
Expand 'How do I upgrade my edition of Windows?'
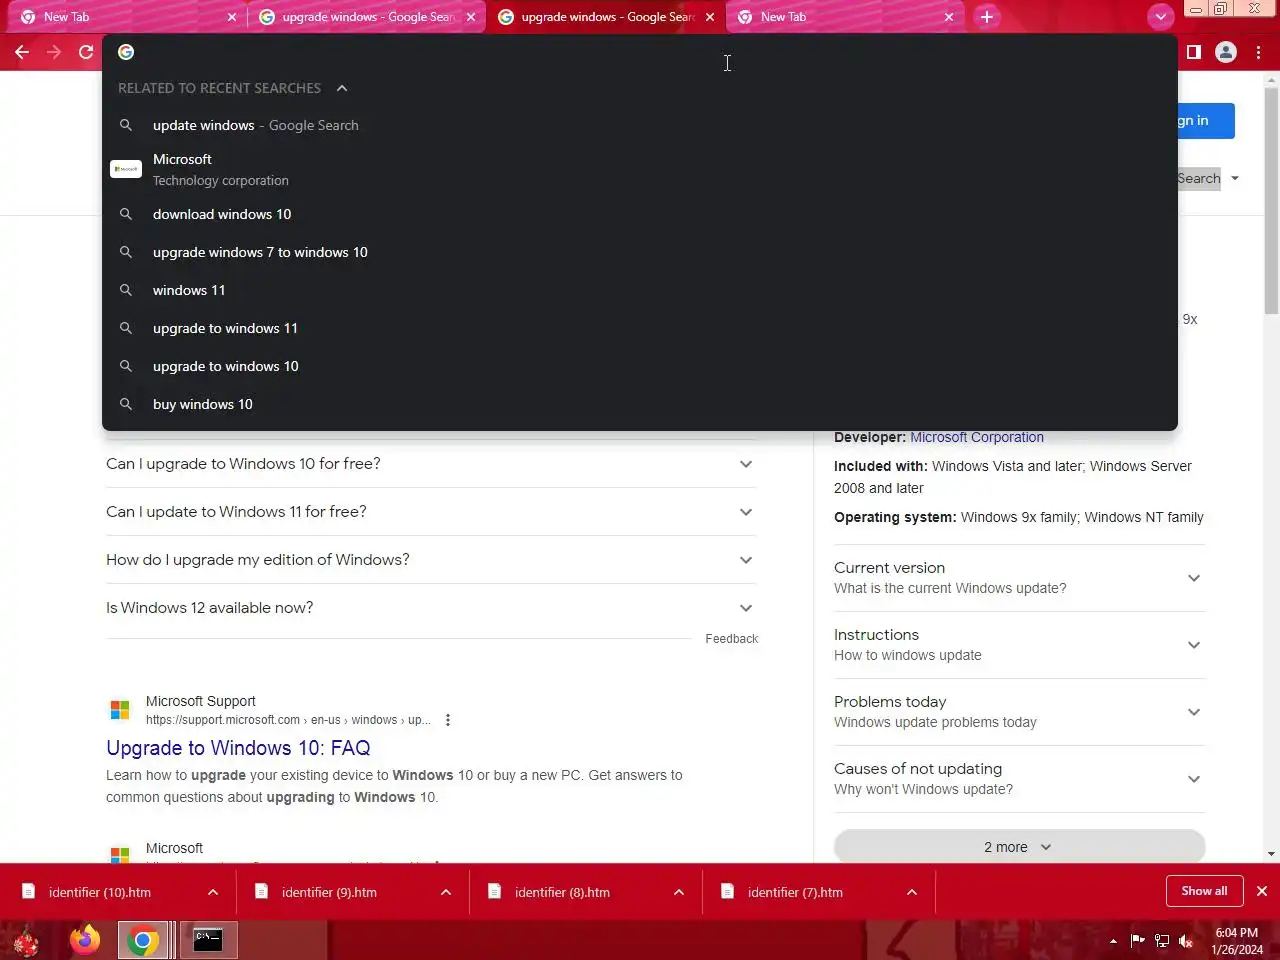pyautogui.click(x=431, y=560)
